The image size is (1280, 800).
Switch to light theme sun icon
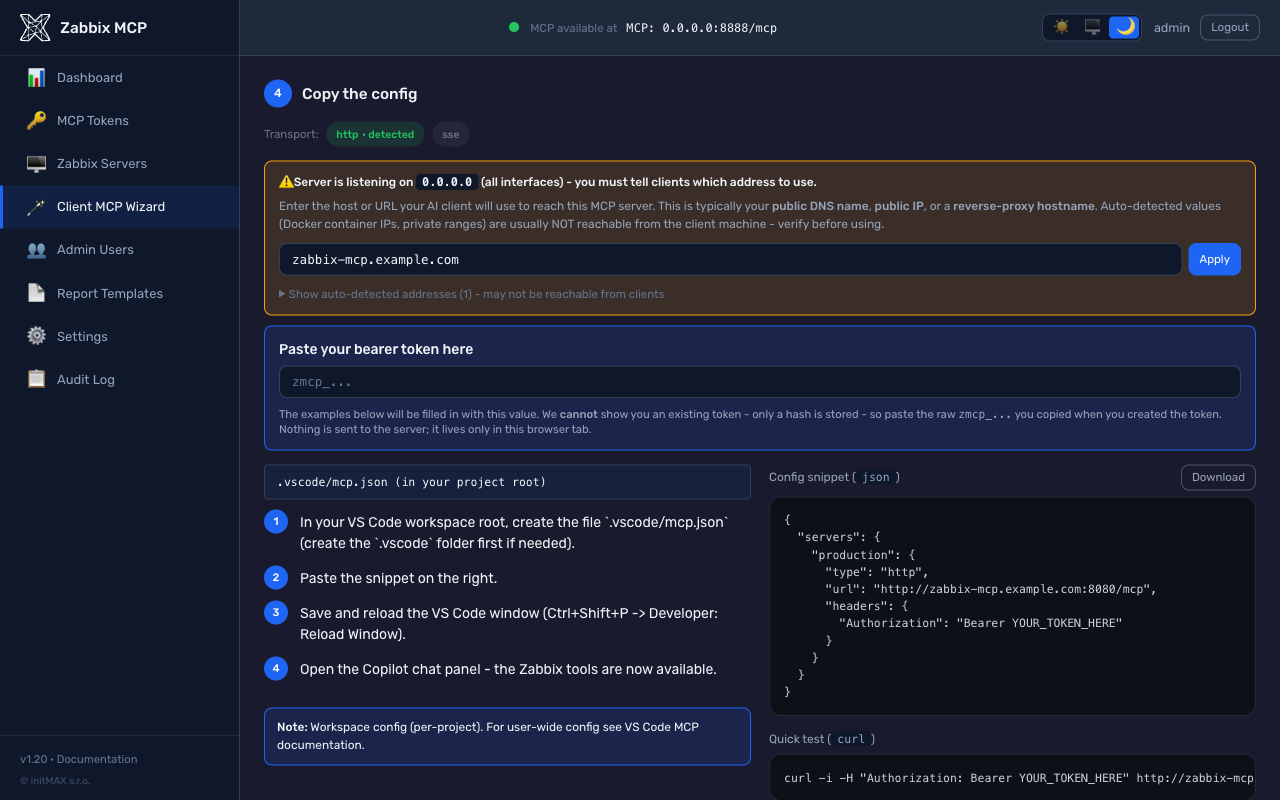(x=1061, y=27)
